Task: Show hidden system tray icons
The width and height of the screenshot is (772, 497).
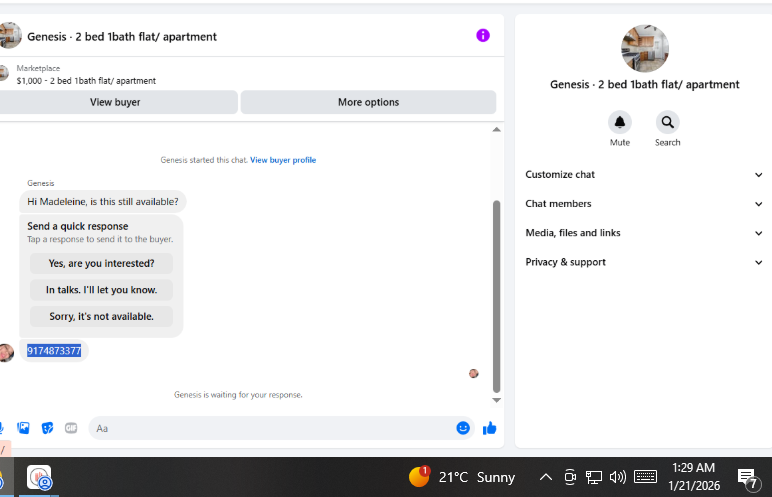Action: point(546,477)
